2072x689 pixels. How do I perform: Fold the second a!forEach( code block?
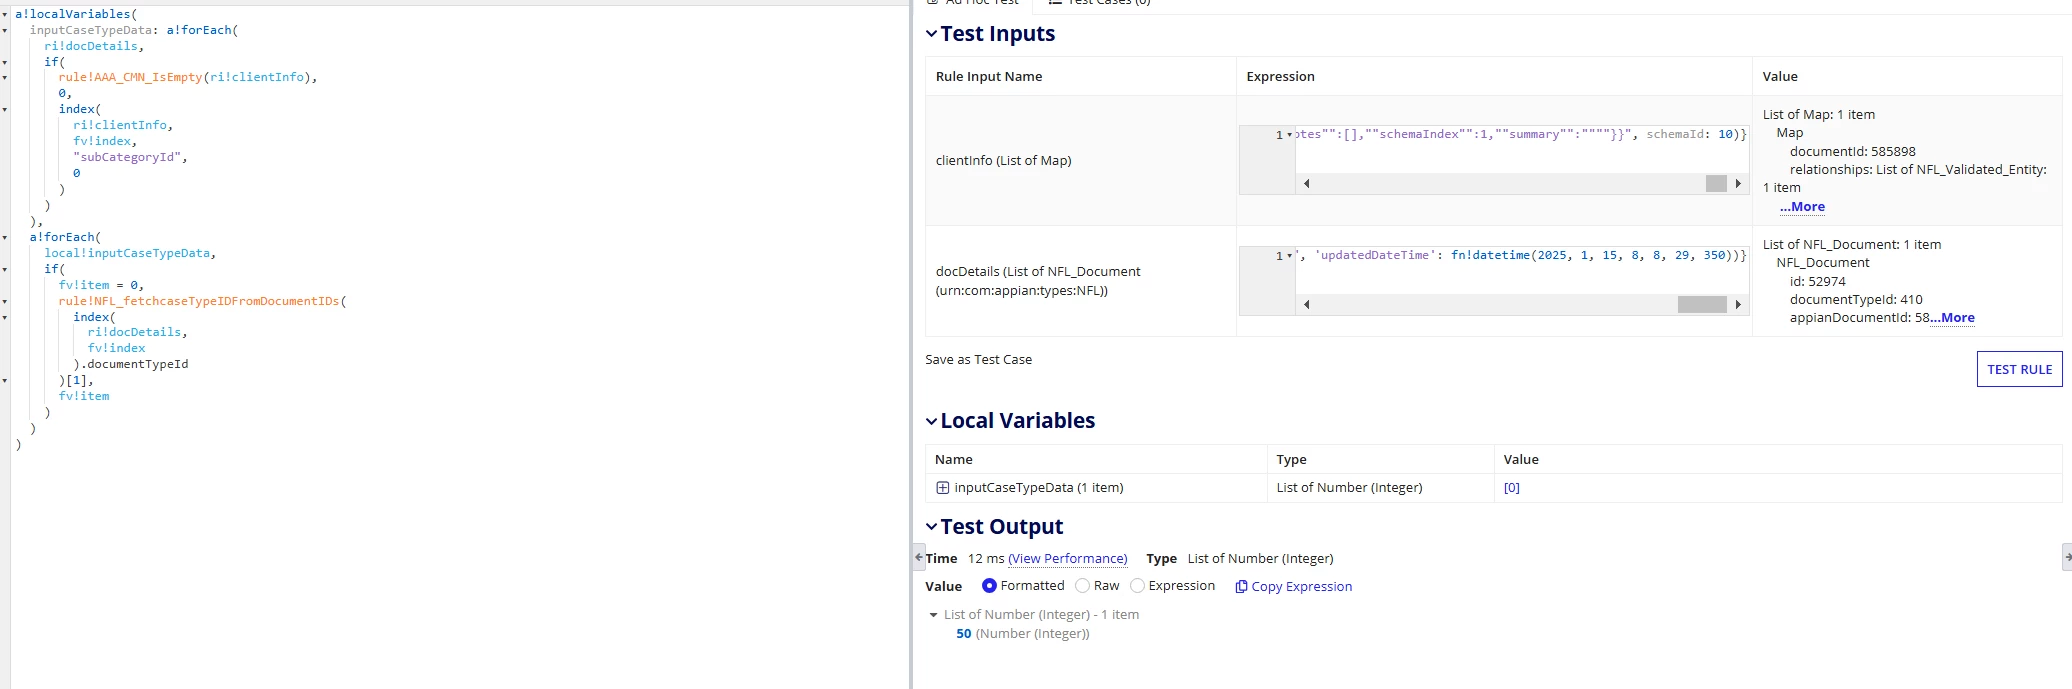pos(5,238)
